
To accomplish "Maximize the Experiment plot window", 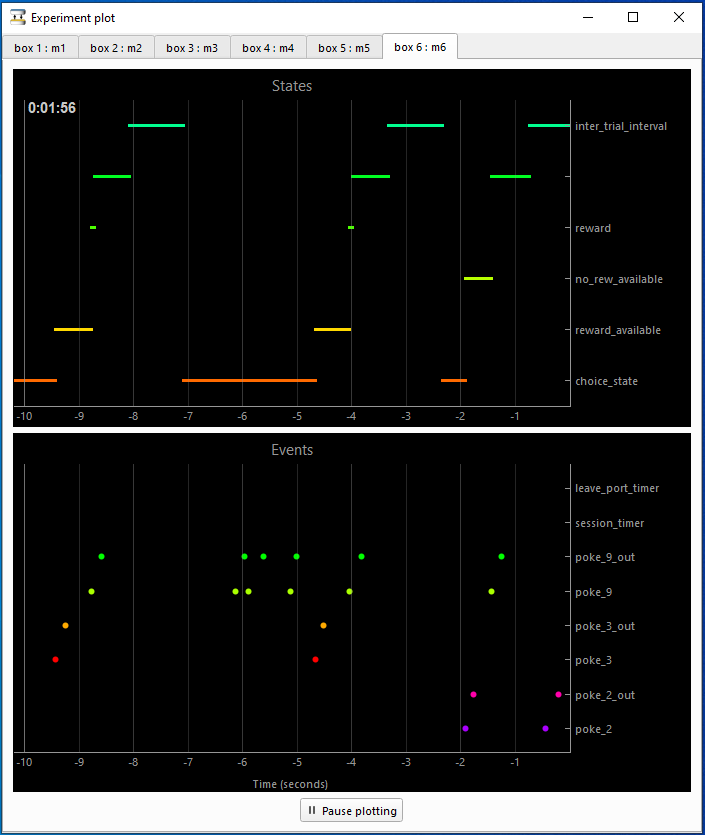I will (633, 18).
